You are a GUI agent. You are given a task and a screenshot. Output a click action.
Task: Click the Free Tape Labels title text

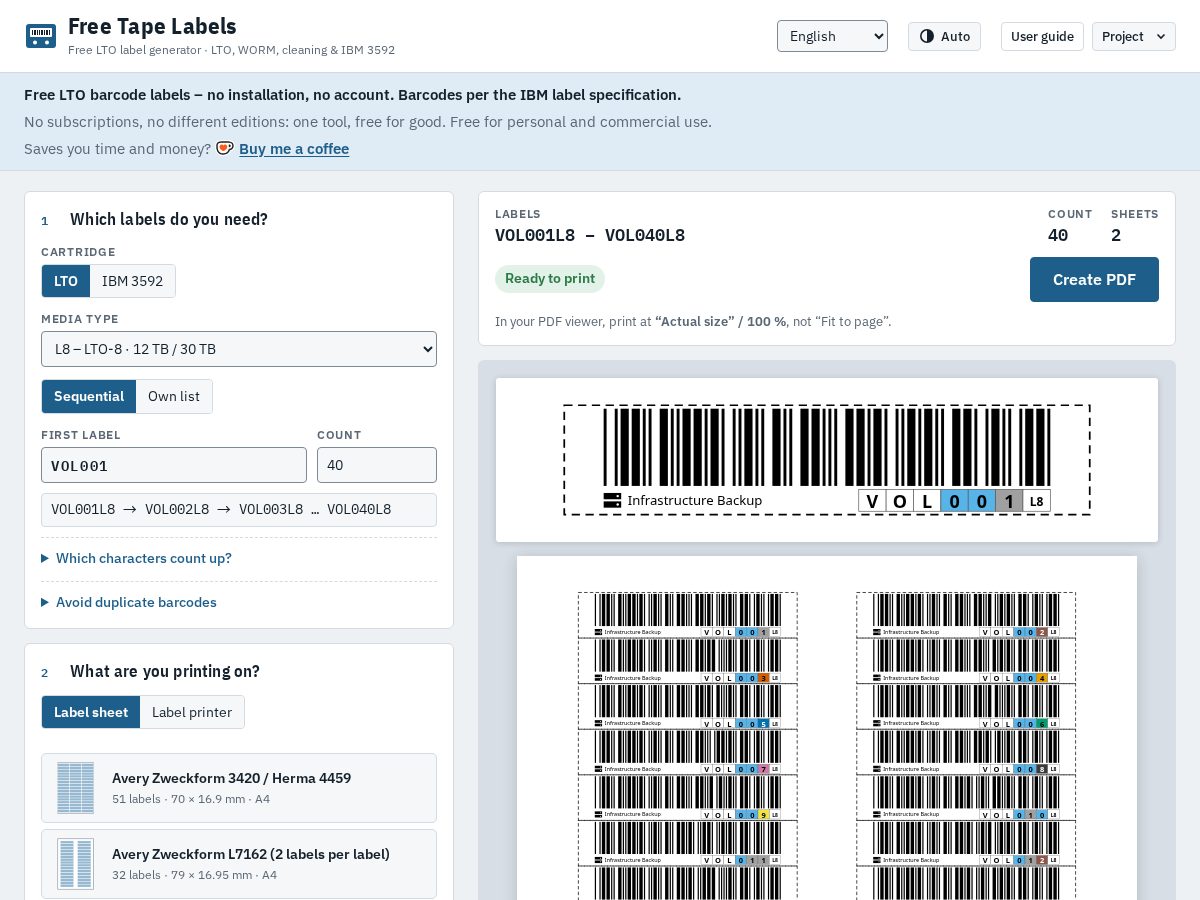(152, 26)
